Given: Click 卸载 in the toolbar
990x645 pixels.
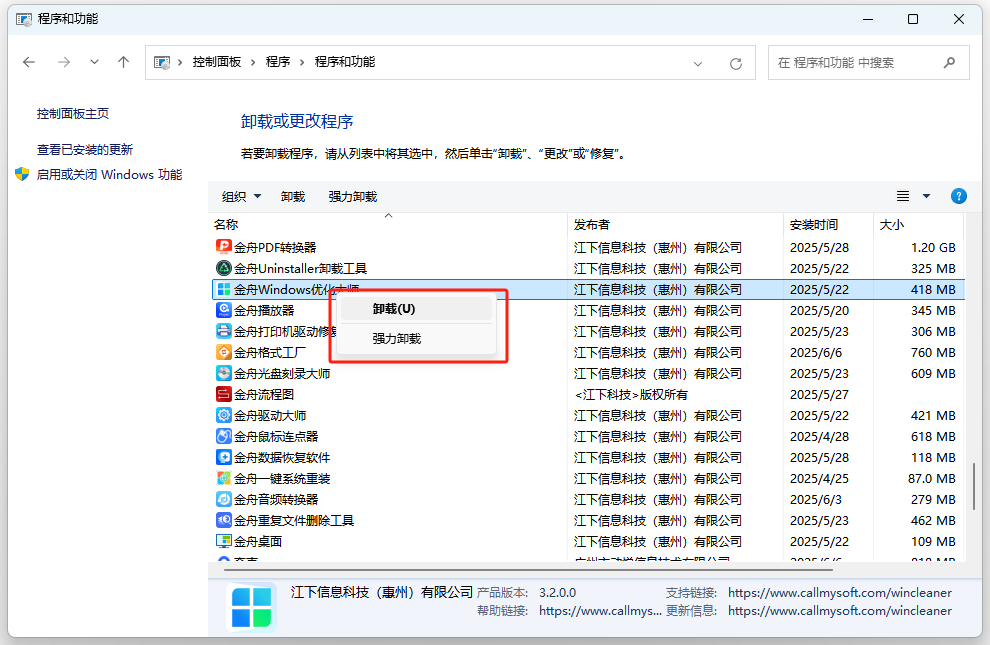Looking at the screenshot, I should click(x=293, y=196).
